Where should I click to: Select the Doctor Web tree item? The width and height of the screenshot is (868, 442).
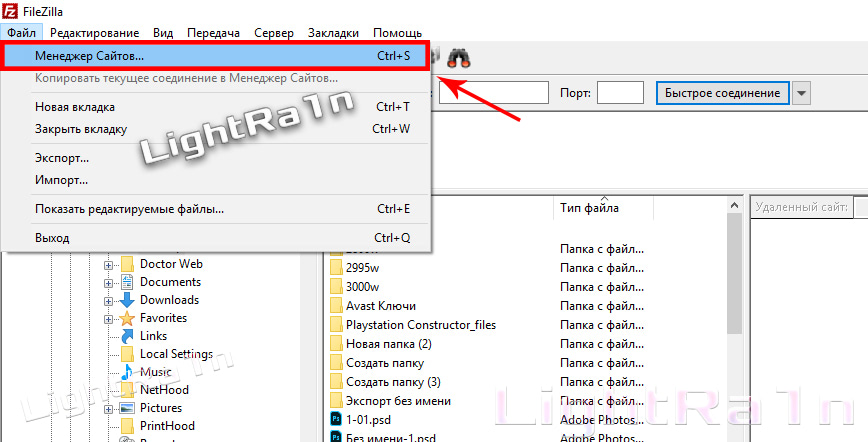pos(171,264)
